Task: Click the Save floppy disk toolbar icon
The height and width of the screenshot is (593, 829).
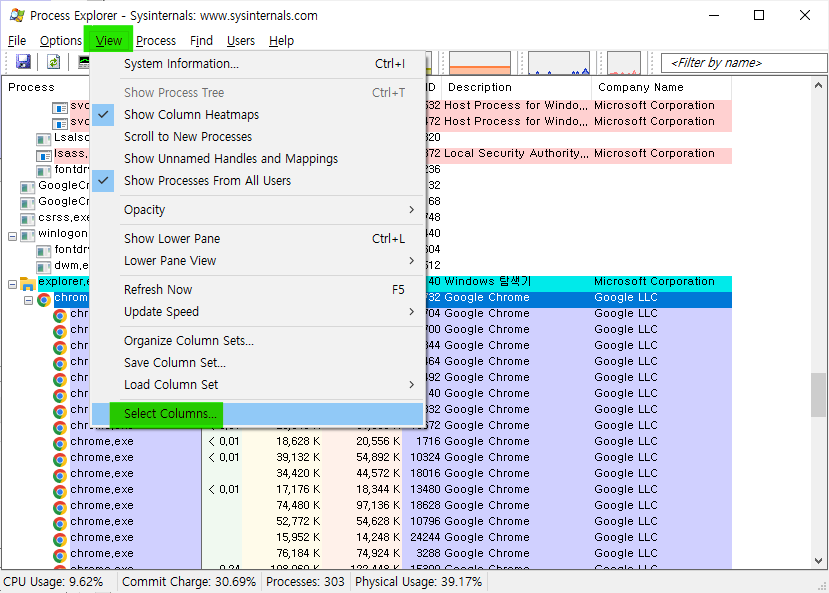Action: 23,62
